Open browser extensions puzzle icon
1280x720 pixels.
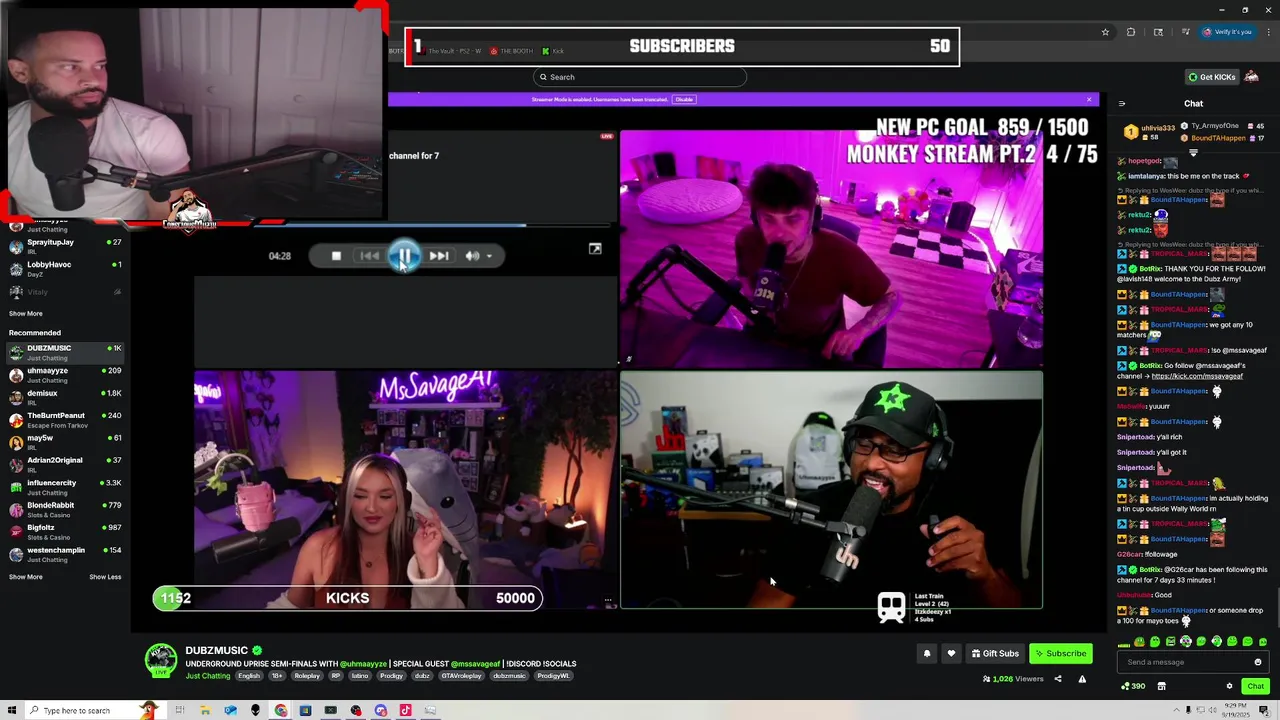(x=1131, y=32)
